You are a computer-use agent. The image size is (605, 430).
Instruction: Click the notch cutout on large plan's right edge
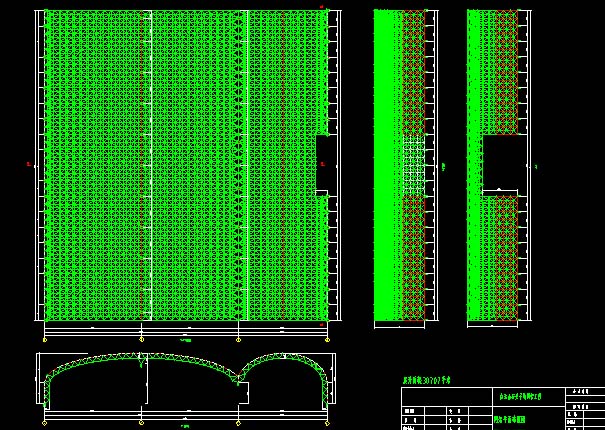point(324,164)
